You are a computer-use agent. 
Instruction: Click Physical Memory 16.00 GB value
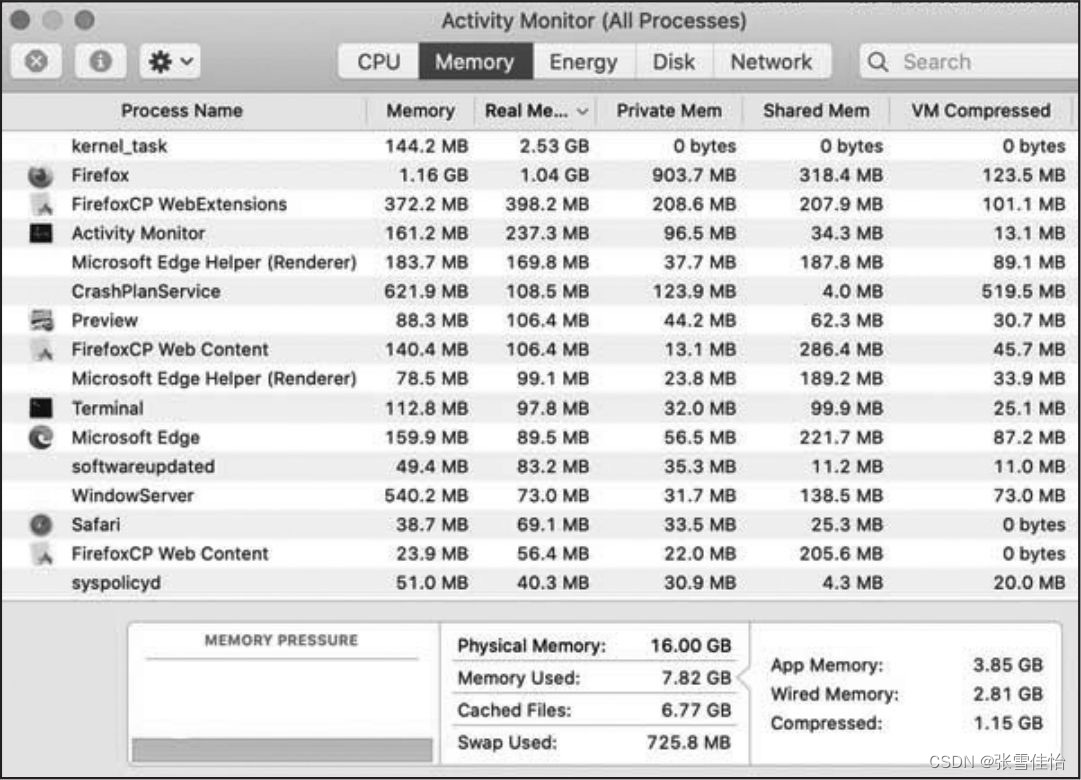(x=691, y=646)
